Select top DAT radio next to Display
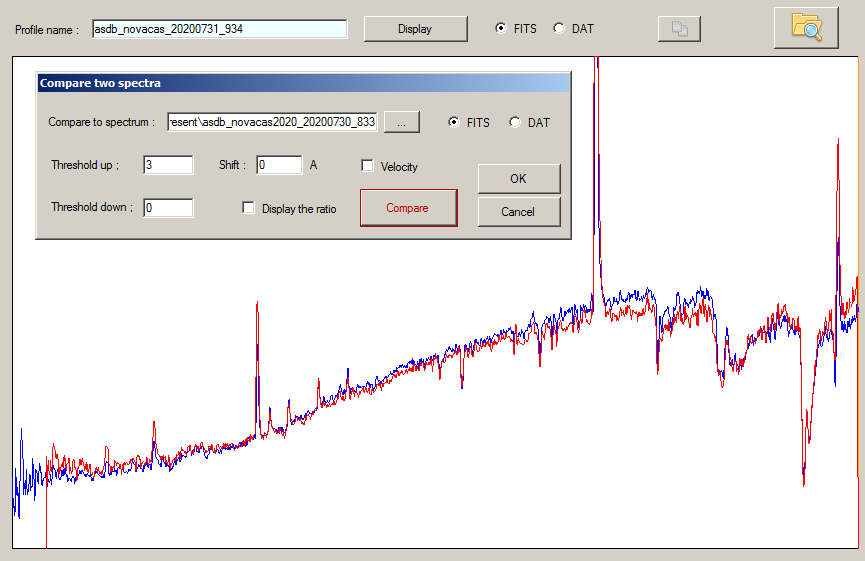 [x=558, y=29]
